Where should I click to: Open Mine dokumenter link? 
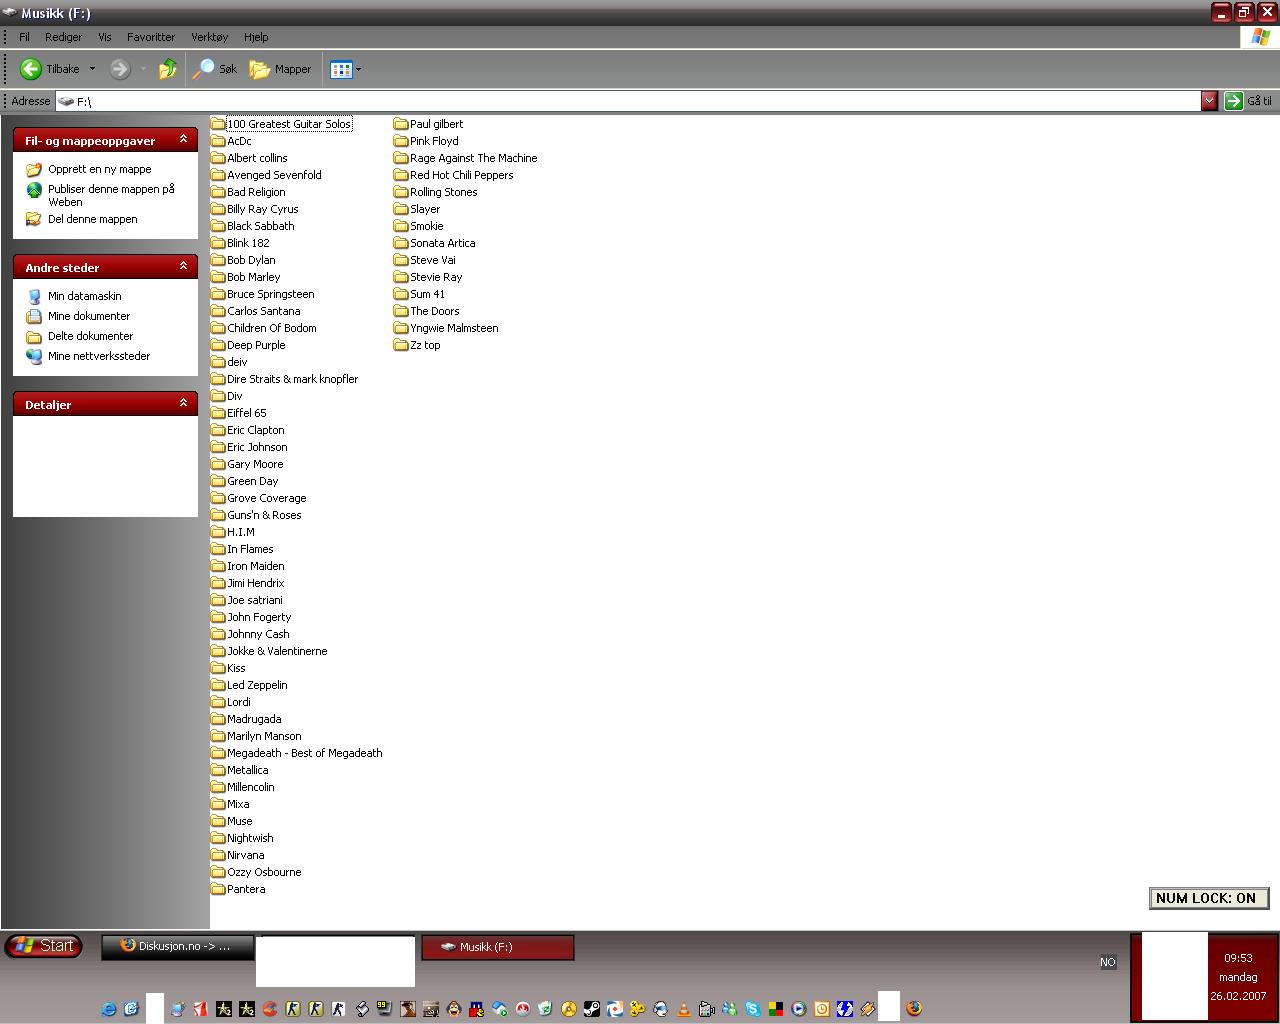89,316
